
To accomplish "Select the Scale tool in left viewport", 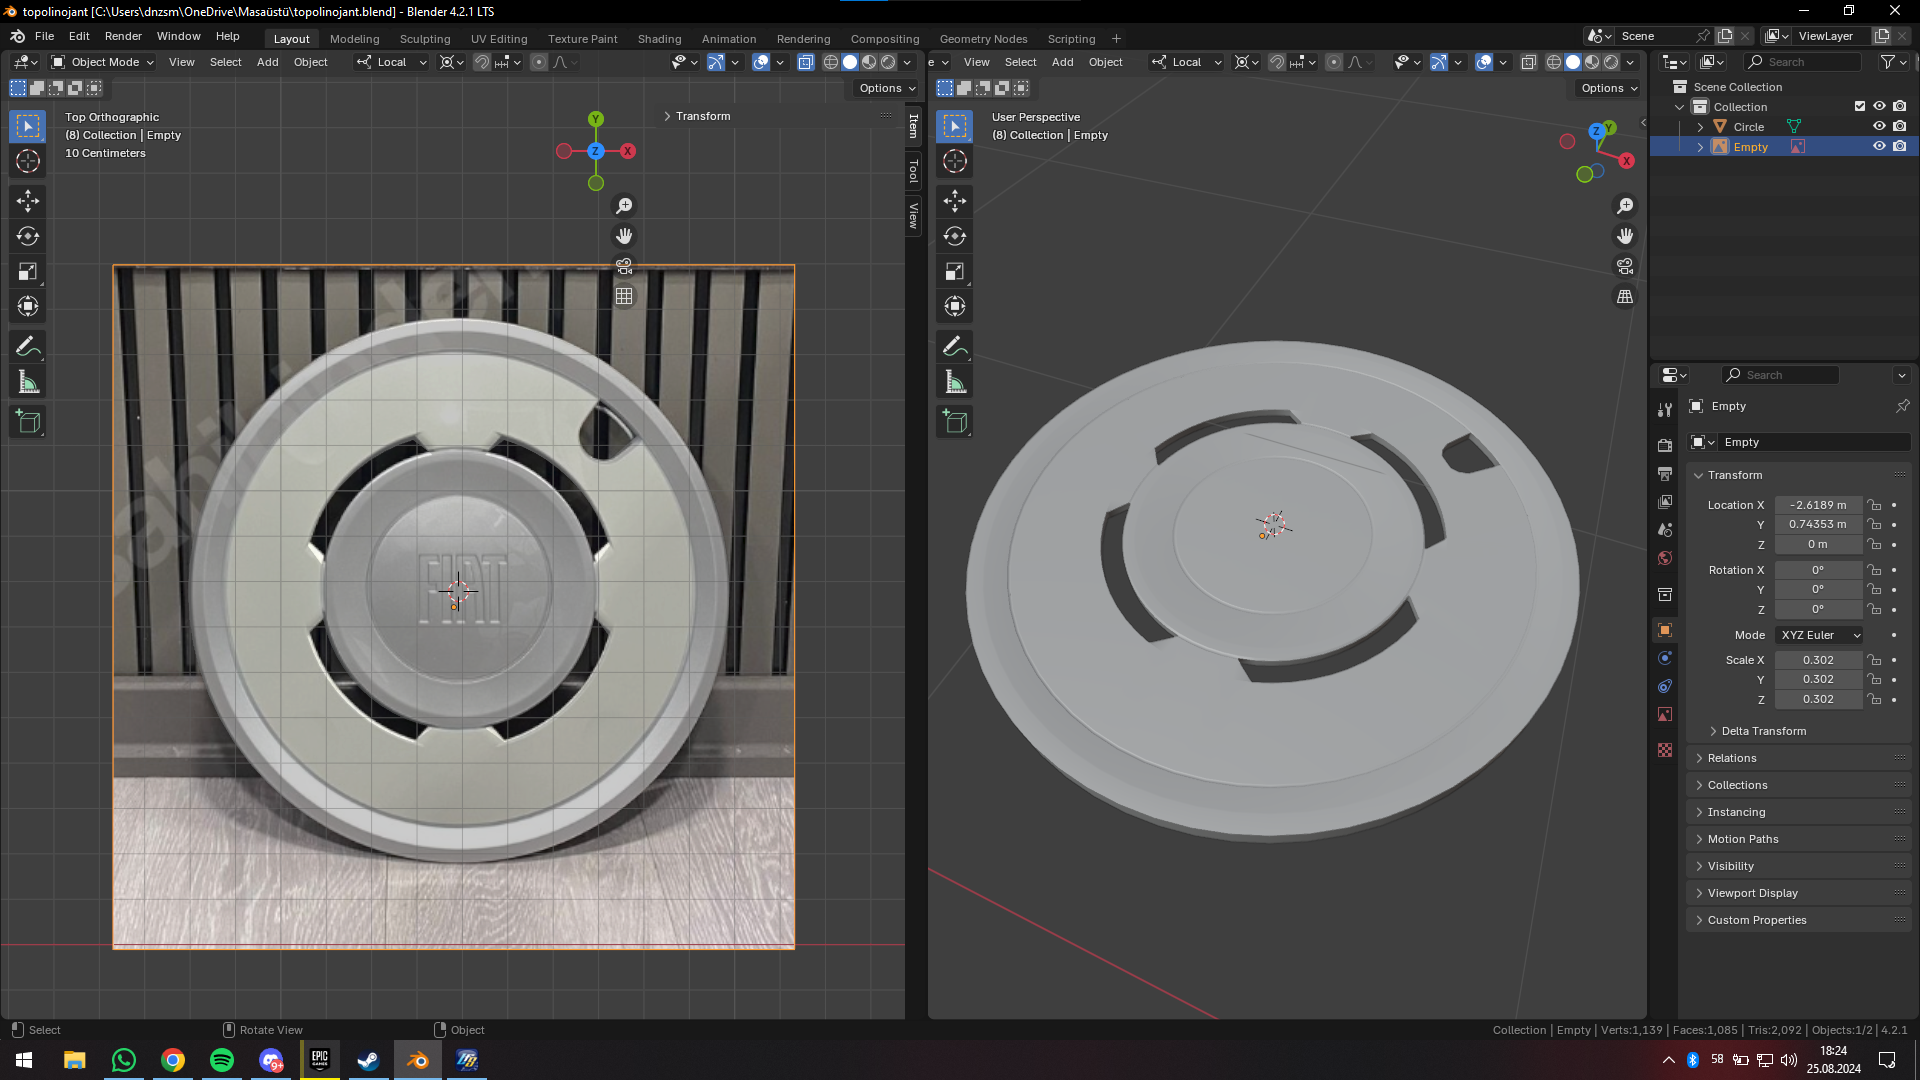I will [x=28, y=271].
